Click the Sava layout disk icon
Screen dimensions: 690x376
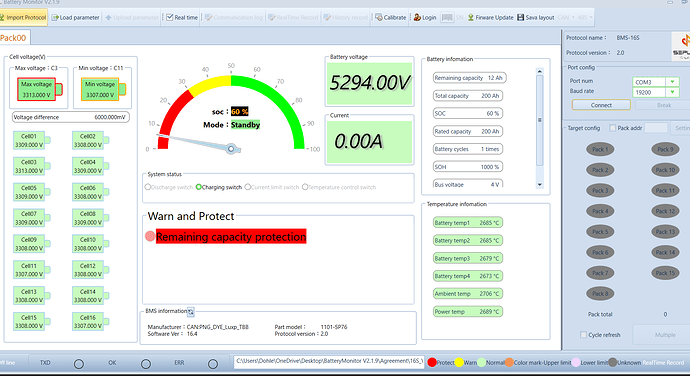coord(521,18)
